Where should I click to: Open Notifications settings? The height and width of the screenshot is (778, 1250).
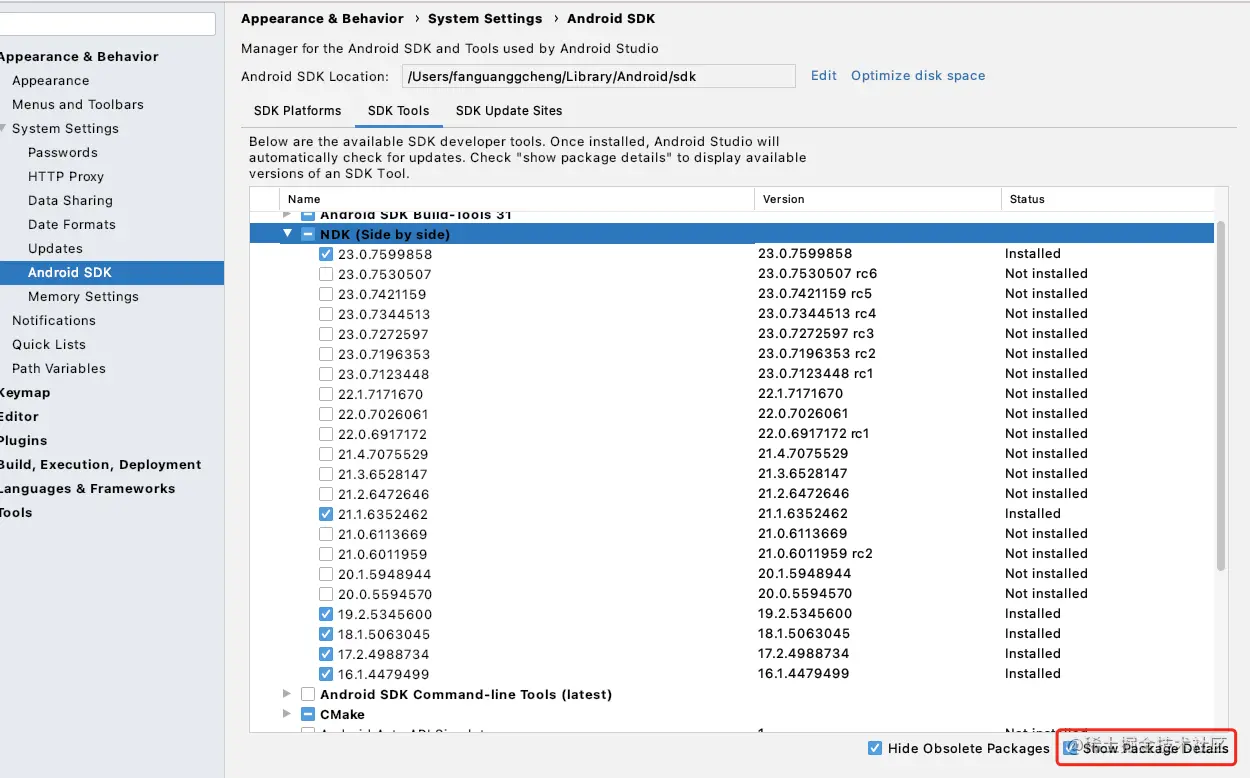point(54,321)
